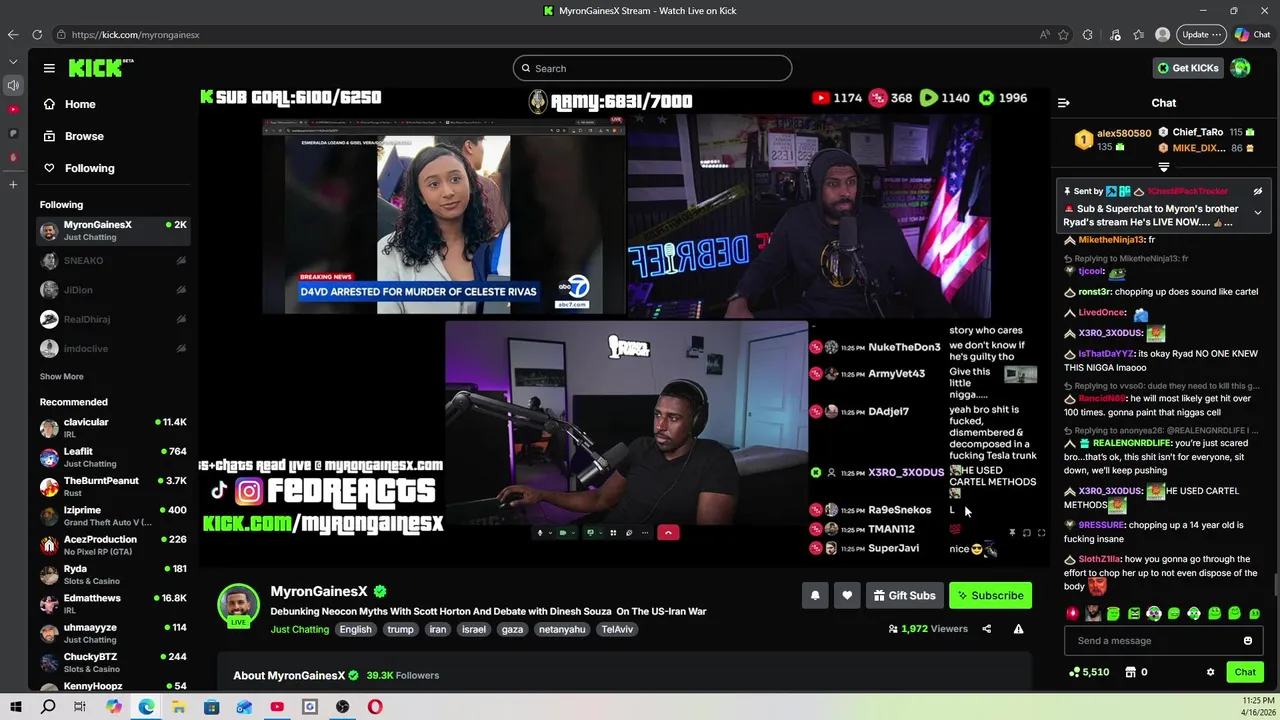Viewport: 1280px width, 720px height.
Task: Insert the red emote from quick emotes
Action: pyautogui.click(x=1073, y=613)
